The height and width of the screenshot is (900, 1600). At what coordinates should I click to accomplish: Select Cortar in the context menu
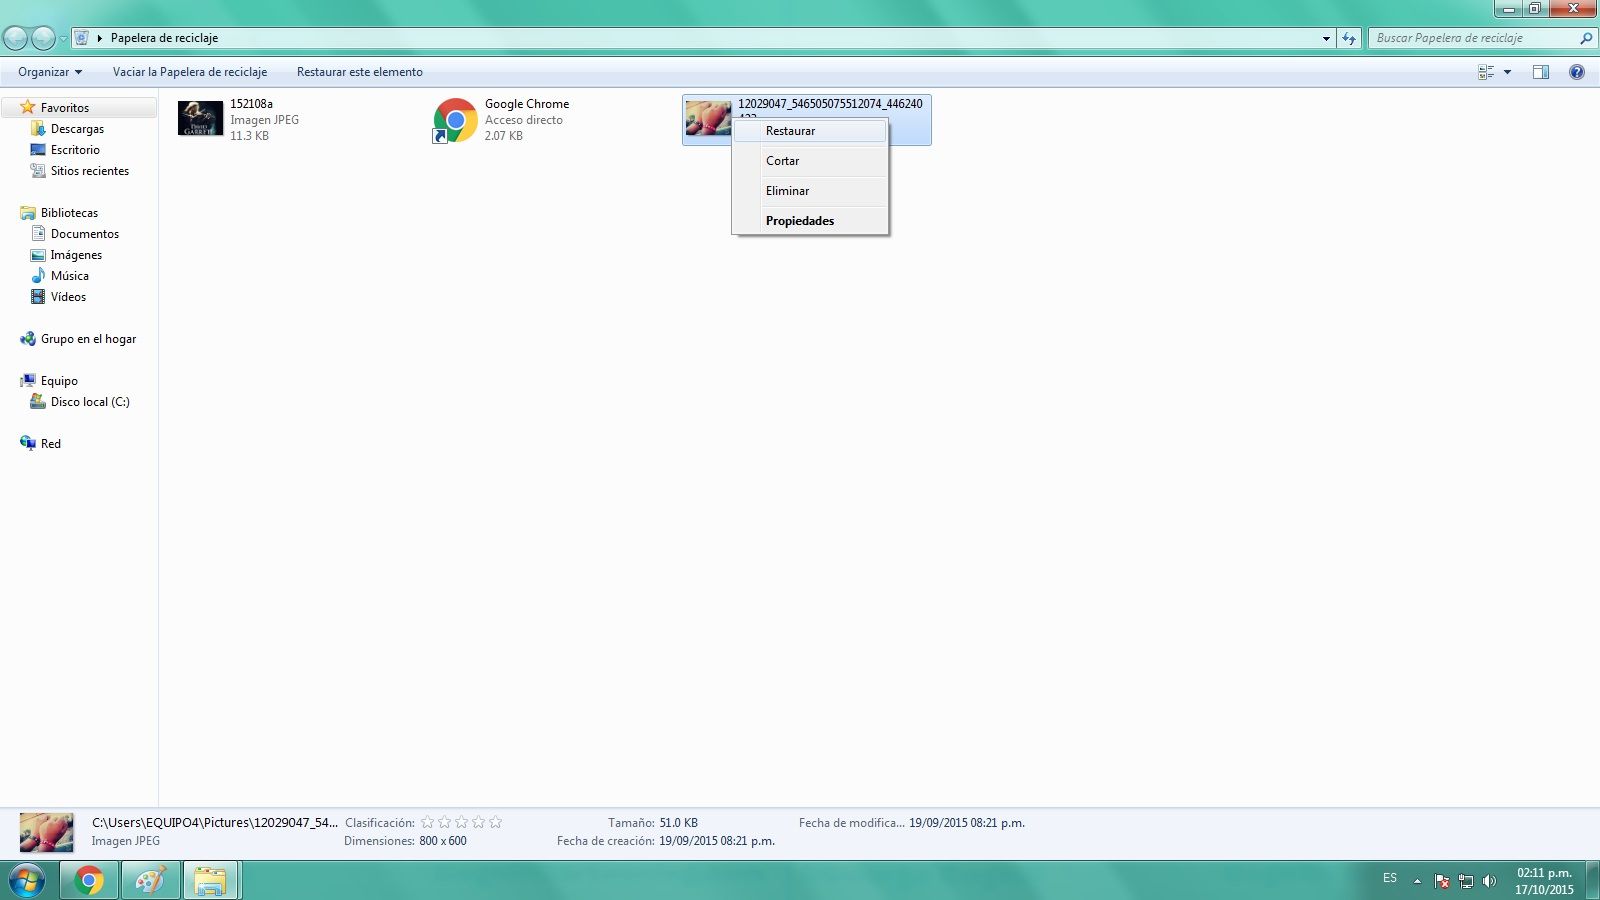[x=782, y=161]
